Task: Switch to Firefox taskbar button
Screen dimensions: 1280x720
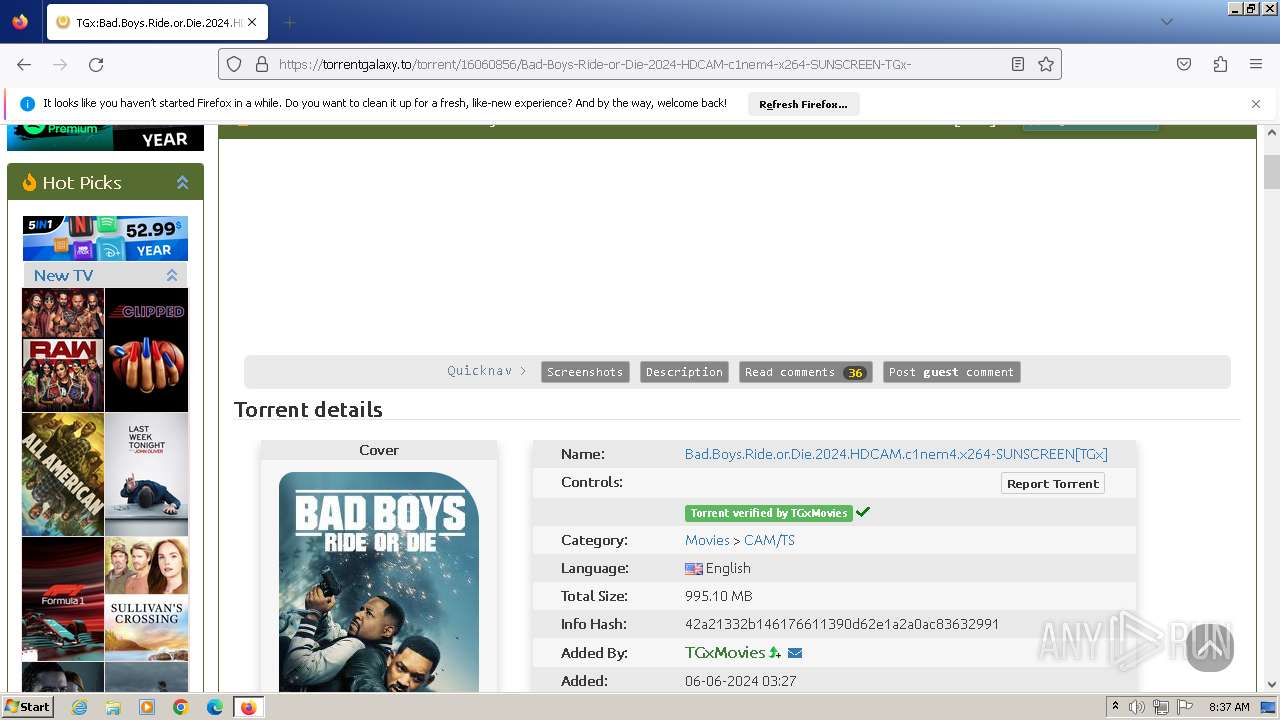Action: click(x=249, y=707)
